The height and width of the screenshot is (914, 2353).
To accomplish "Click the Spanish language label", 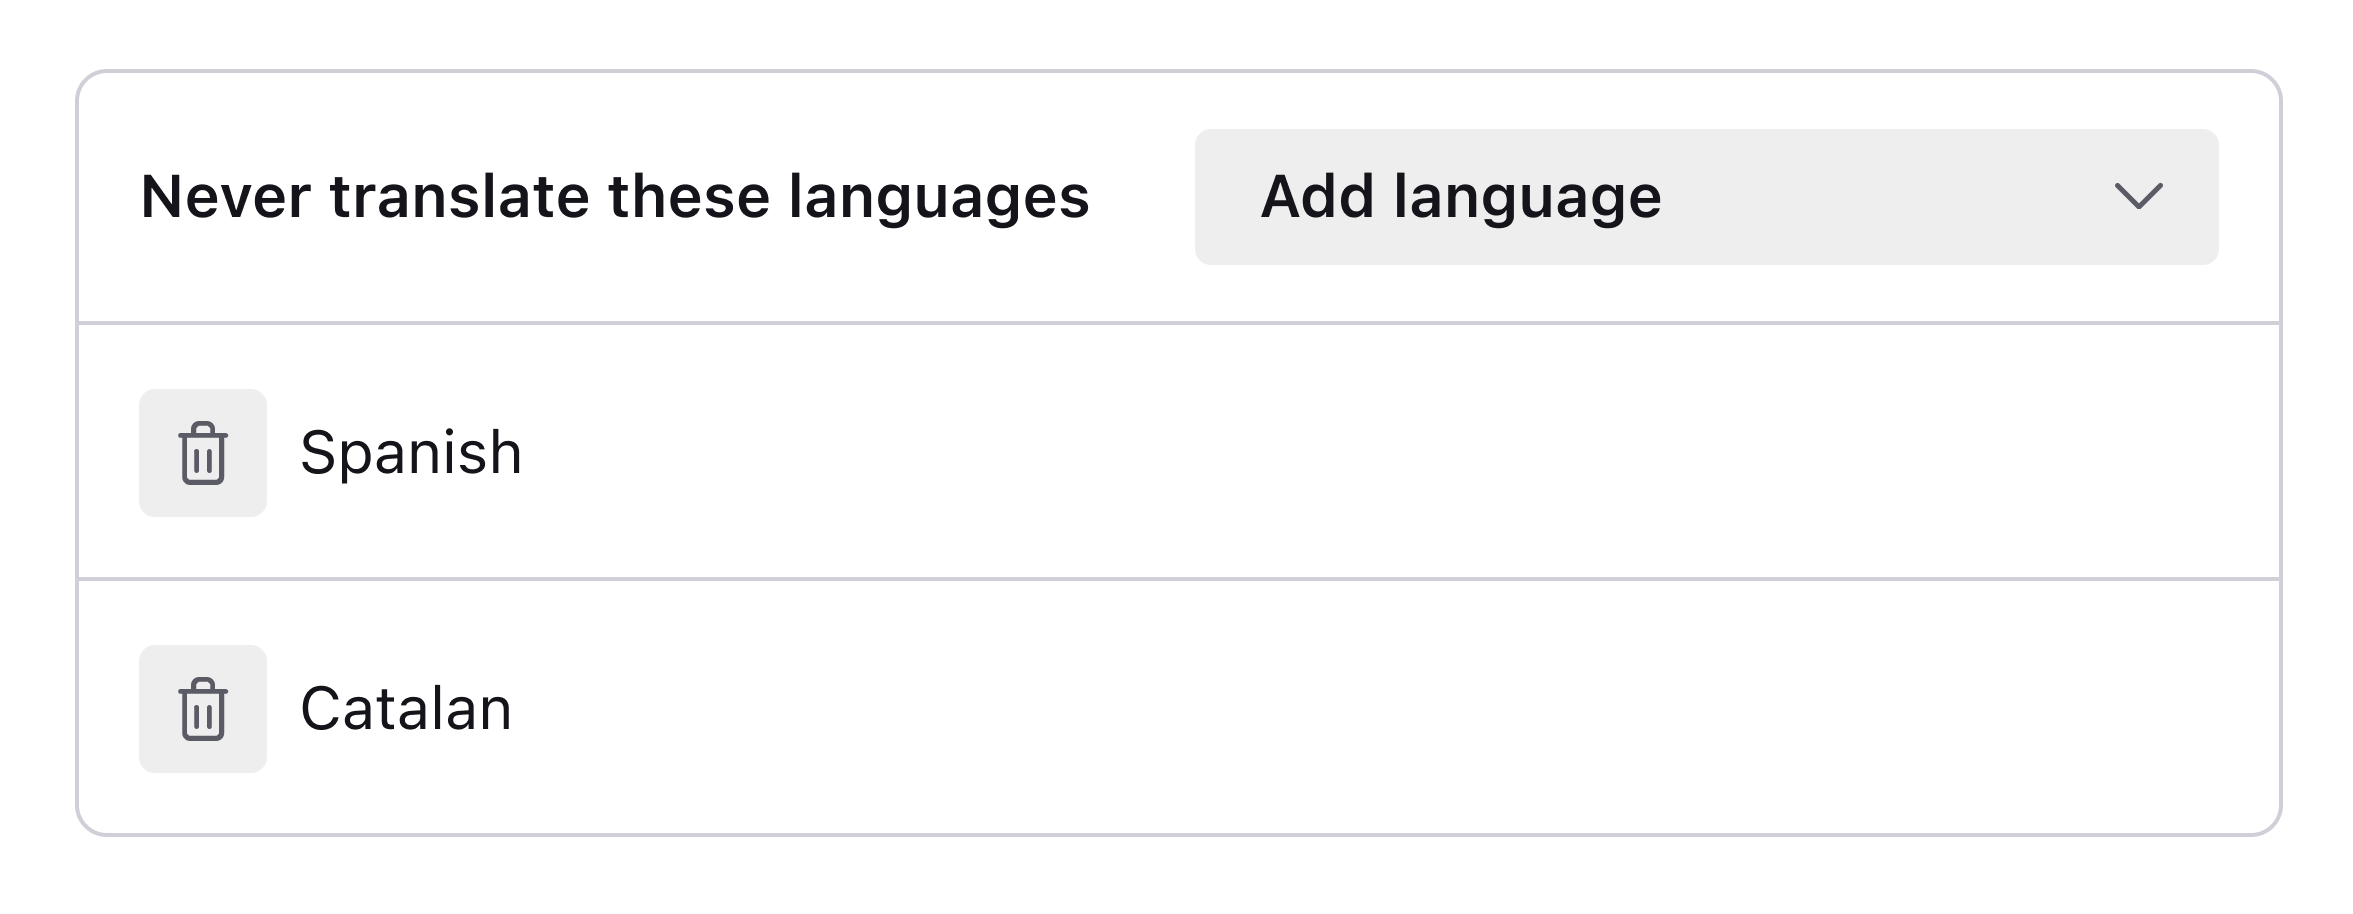I will (x=412, y=452).
